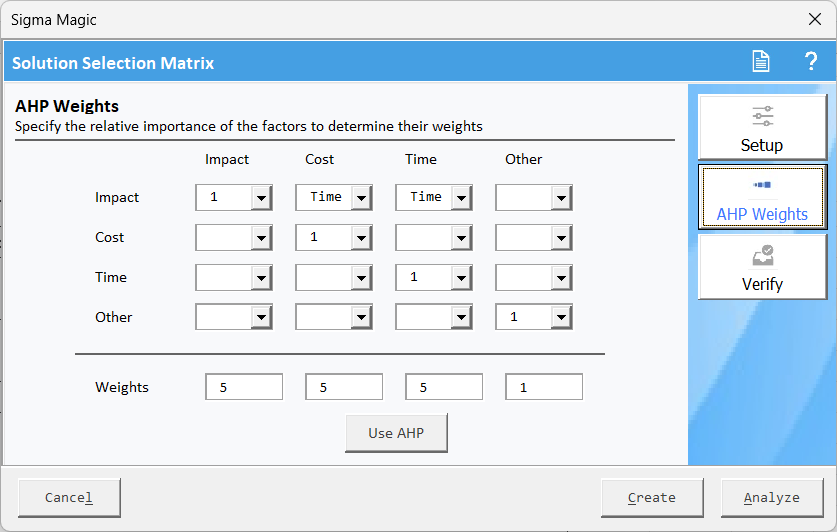
Task: Click the Use AHP button
Action: [396, 433]
